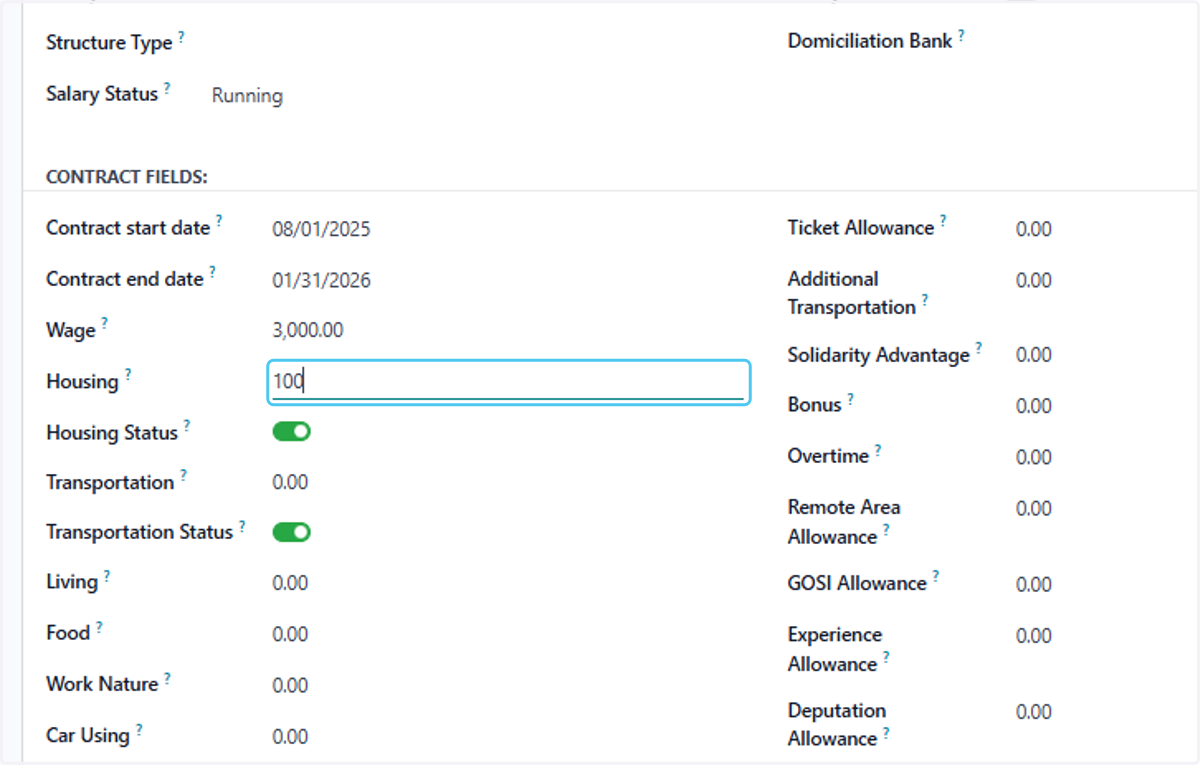Show Remote Area Allowance help tooltip
The image size is (1200, 765).
click(x=885, y=531)
